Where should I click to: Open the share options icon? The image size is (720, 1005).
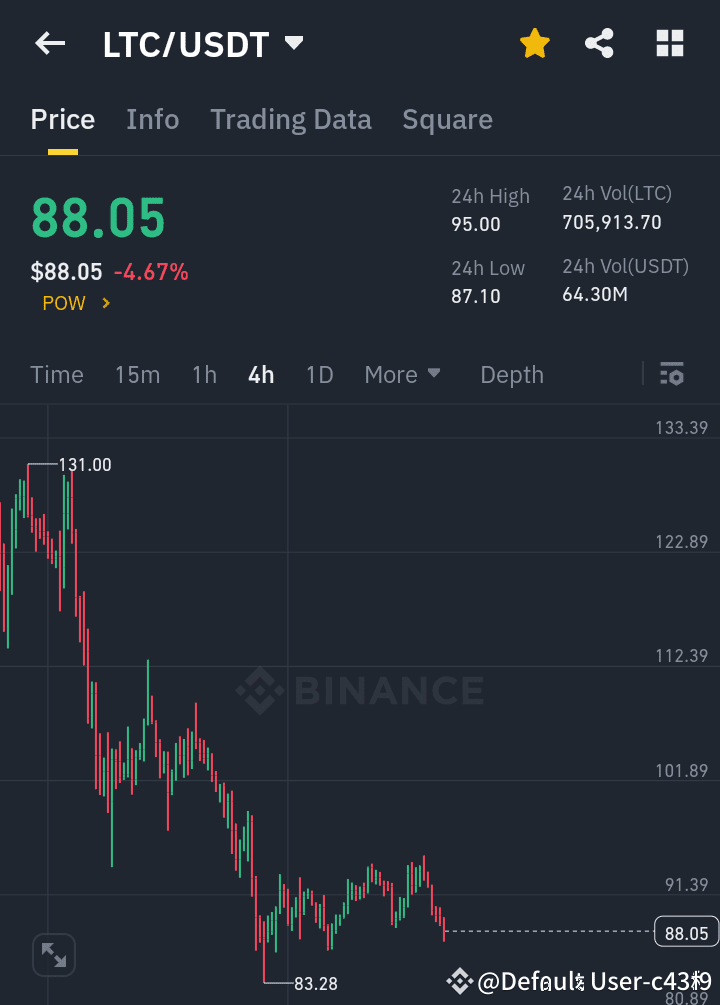[x=599, y=43]
